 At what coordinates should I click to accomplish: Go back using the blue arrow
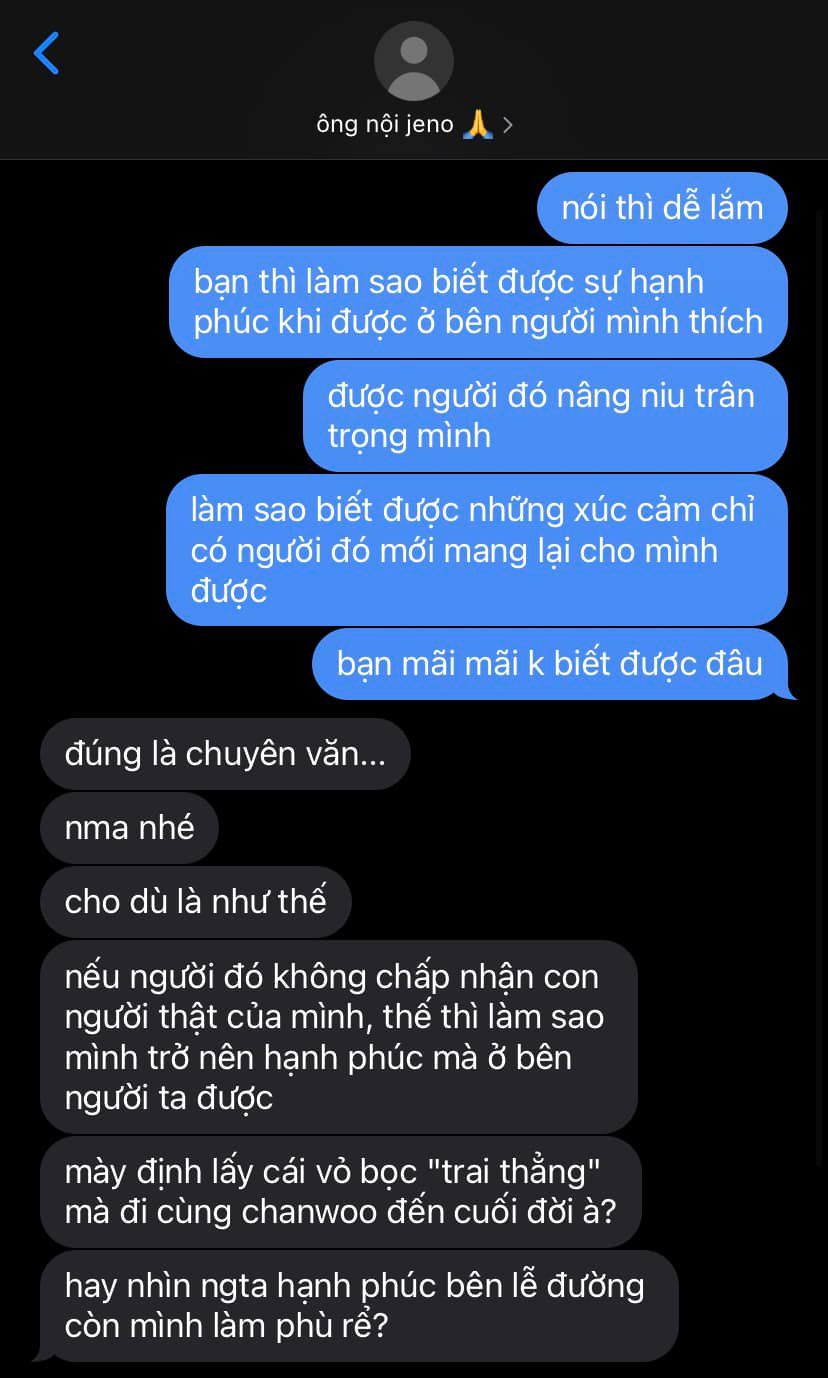coord(46,53)
